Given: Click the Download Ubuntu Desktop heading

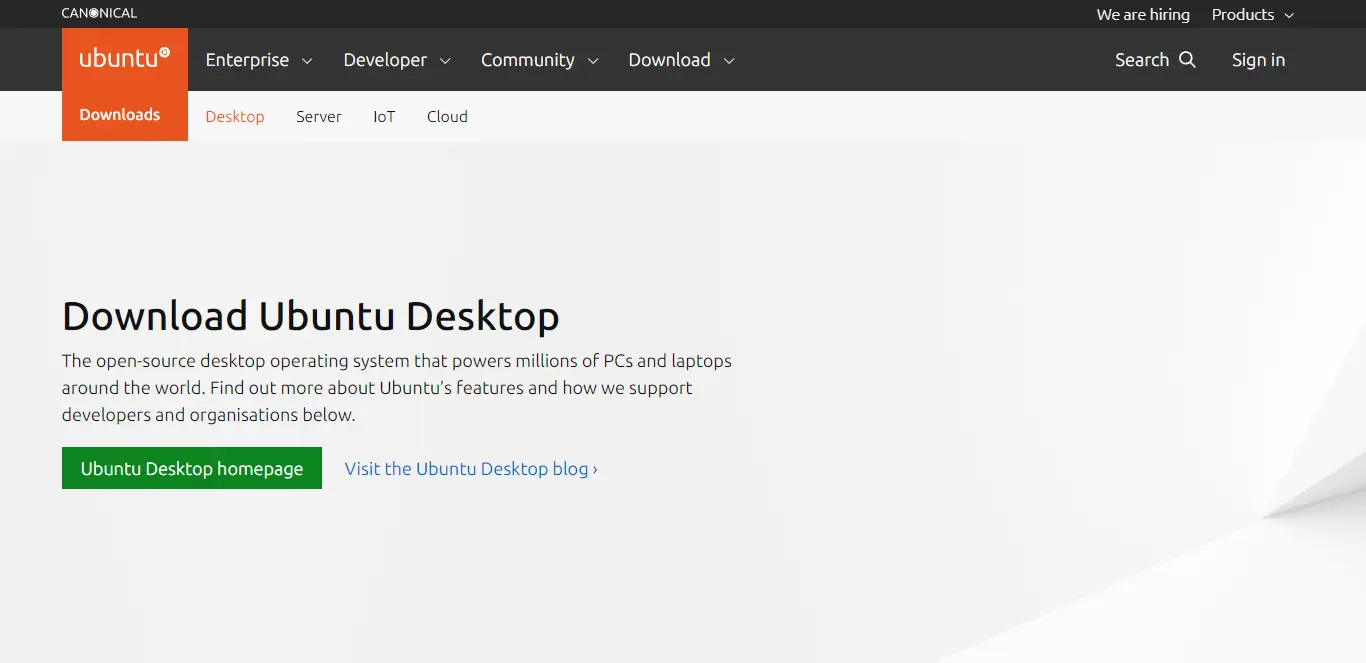Looking at the screenshot, I should 311,315.
